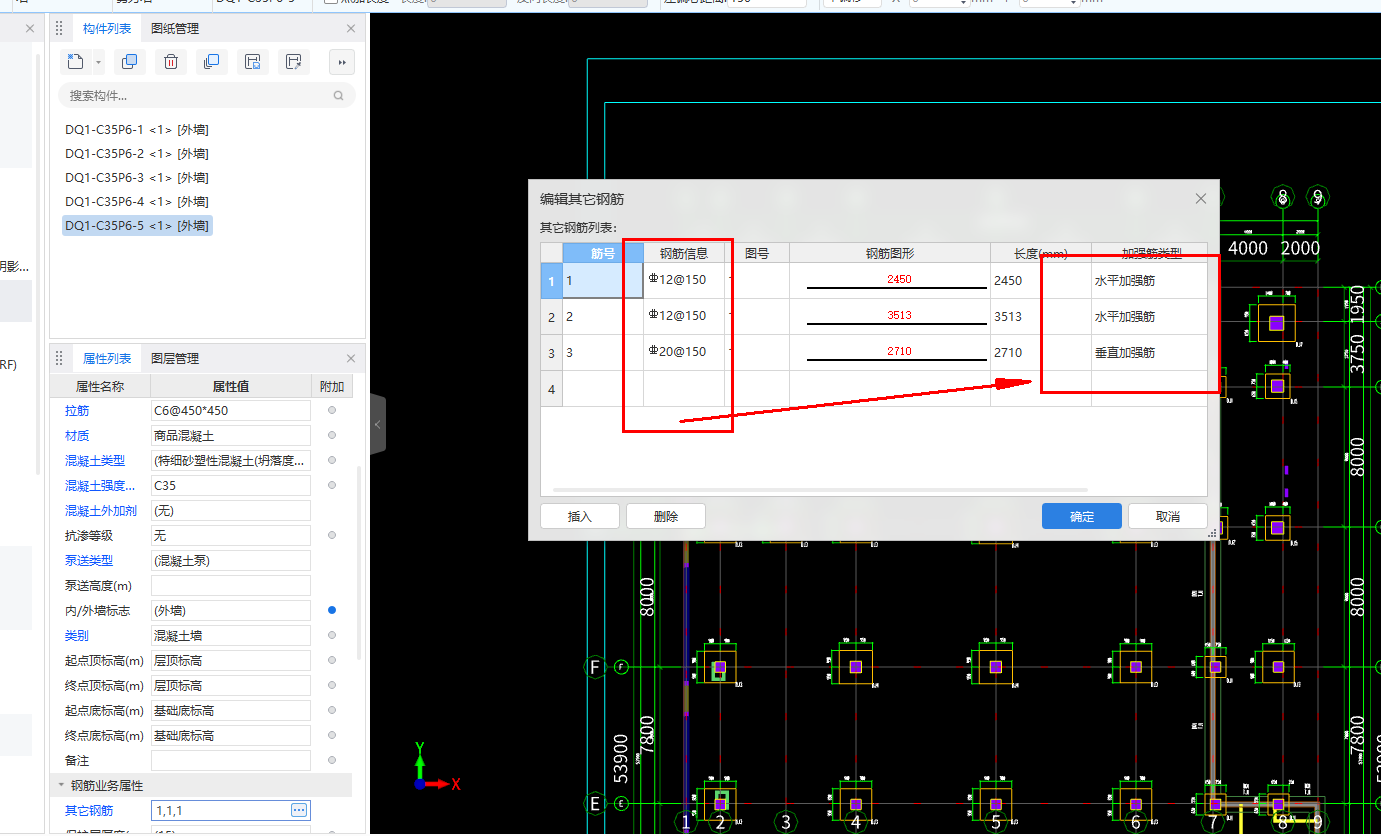
Task: Select component DQ1-C35P6-2
Action: pos(137,154)
